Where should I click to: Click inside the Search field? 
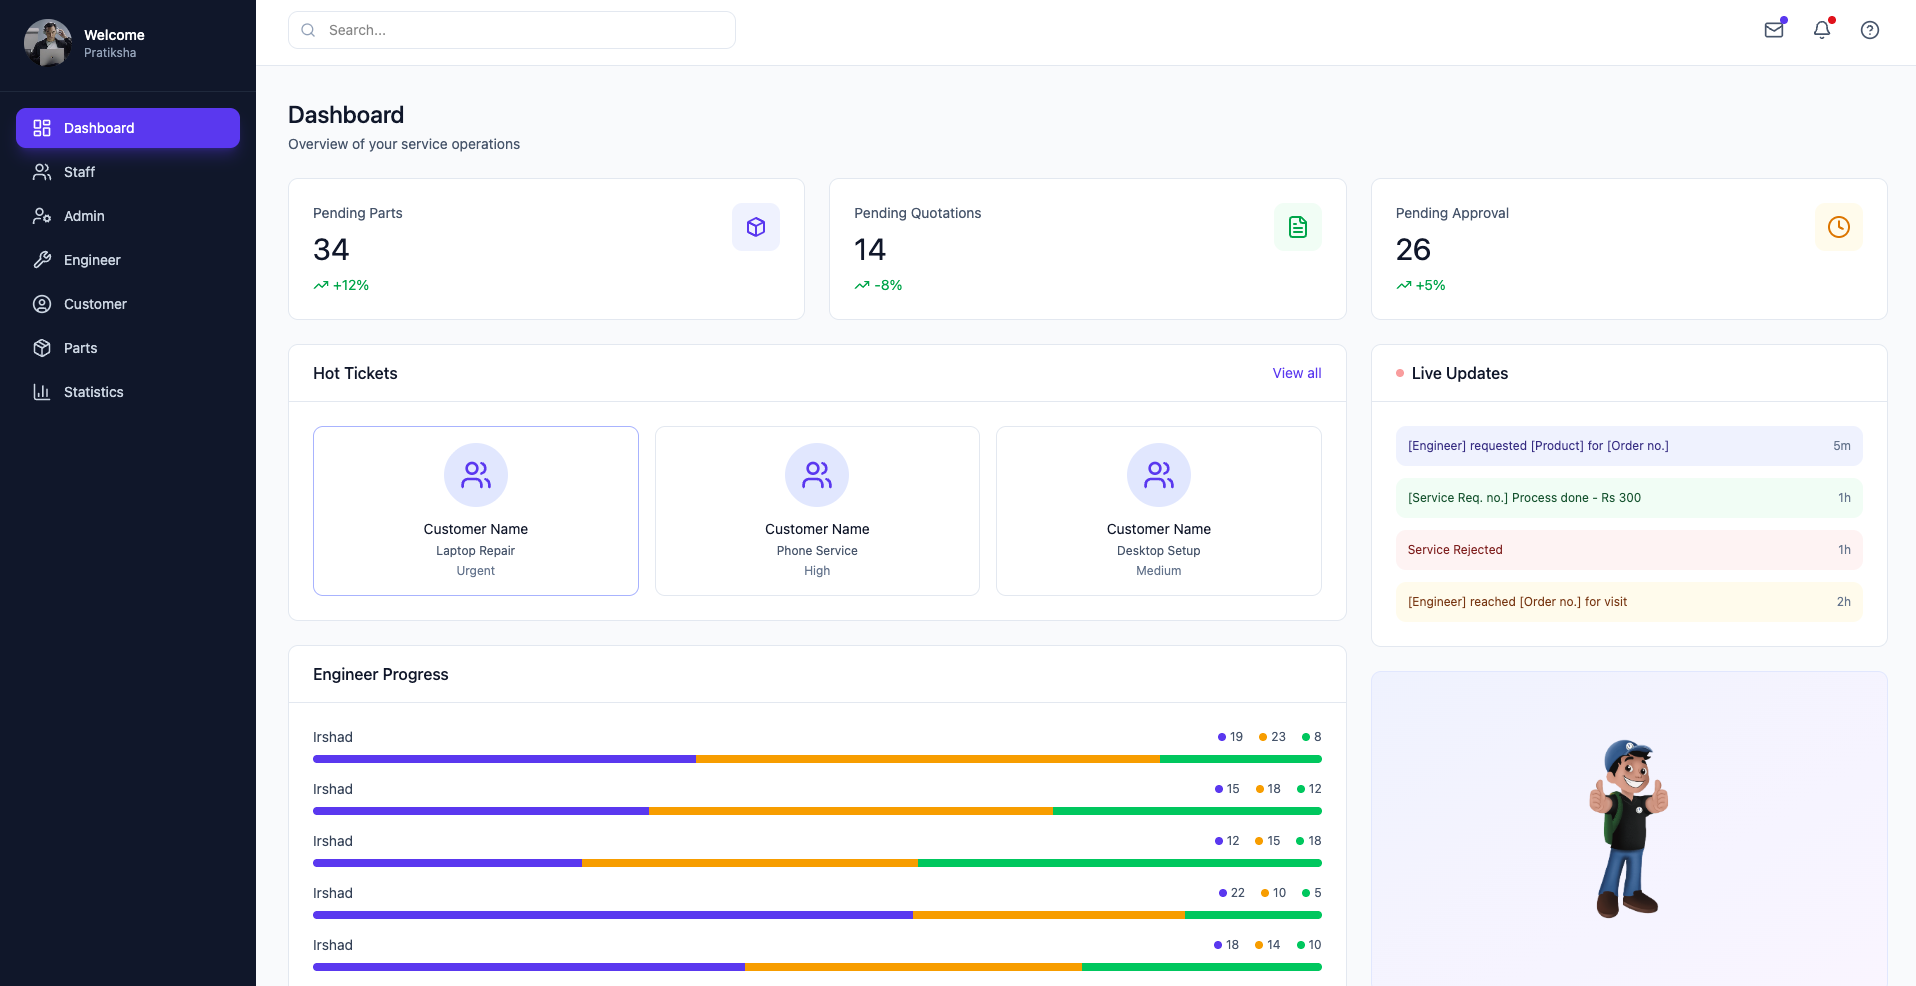[x=511, y=30]
